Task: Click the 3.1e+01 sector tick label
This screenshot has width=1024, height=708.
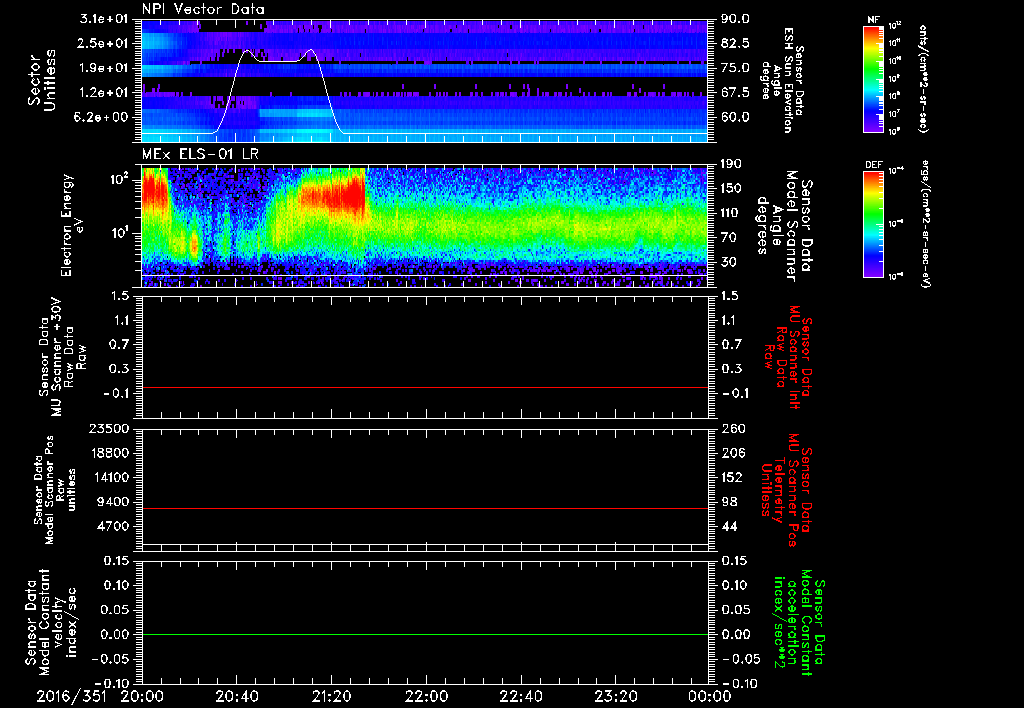Action: pos(104,19)
